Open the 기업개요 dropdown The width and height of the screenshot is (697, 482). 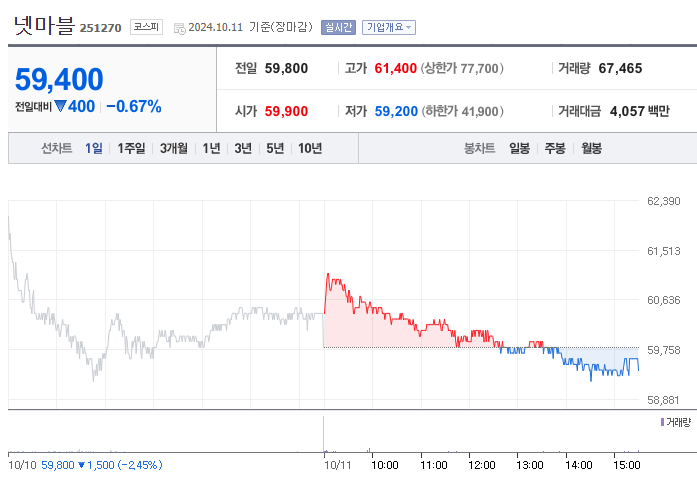point(389,28)
